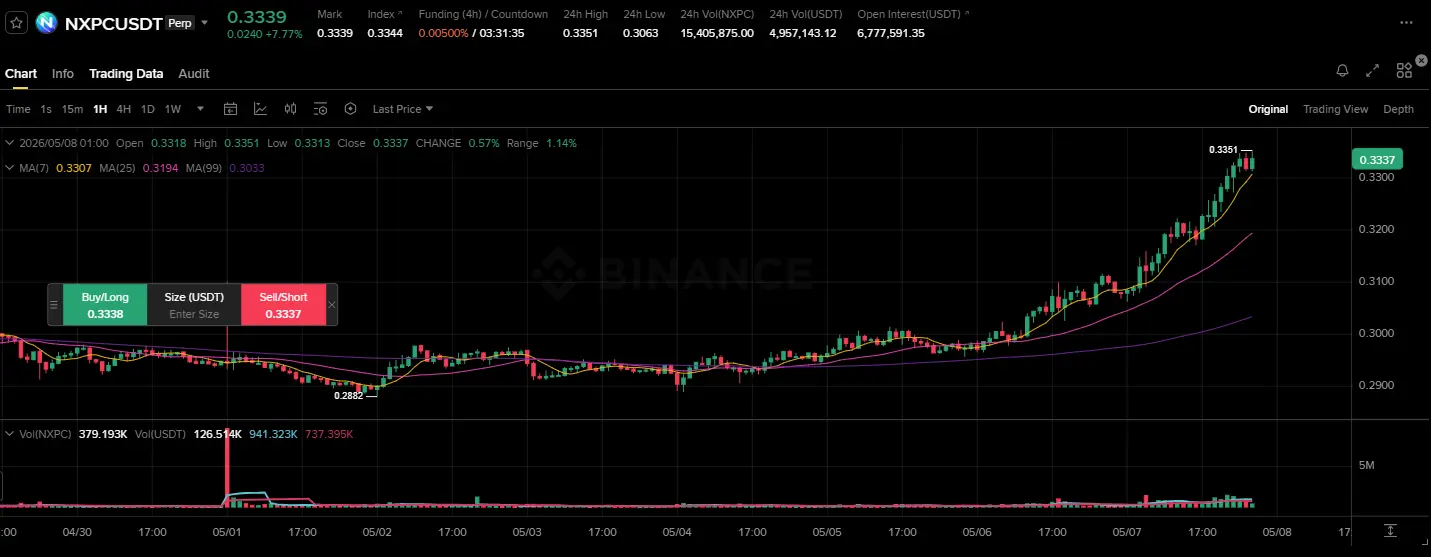Screen dimensions: 1431x557
Task: Open the Open Interest(USDT) detail link
Action: click(965, 14)
